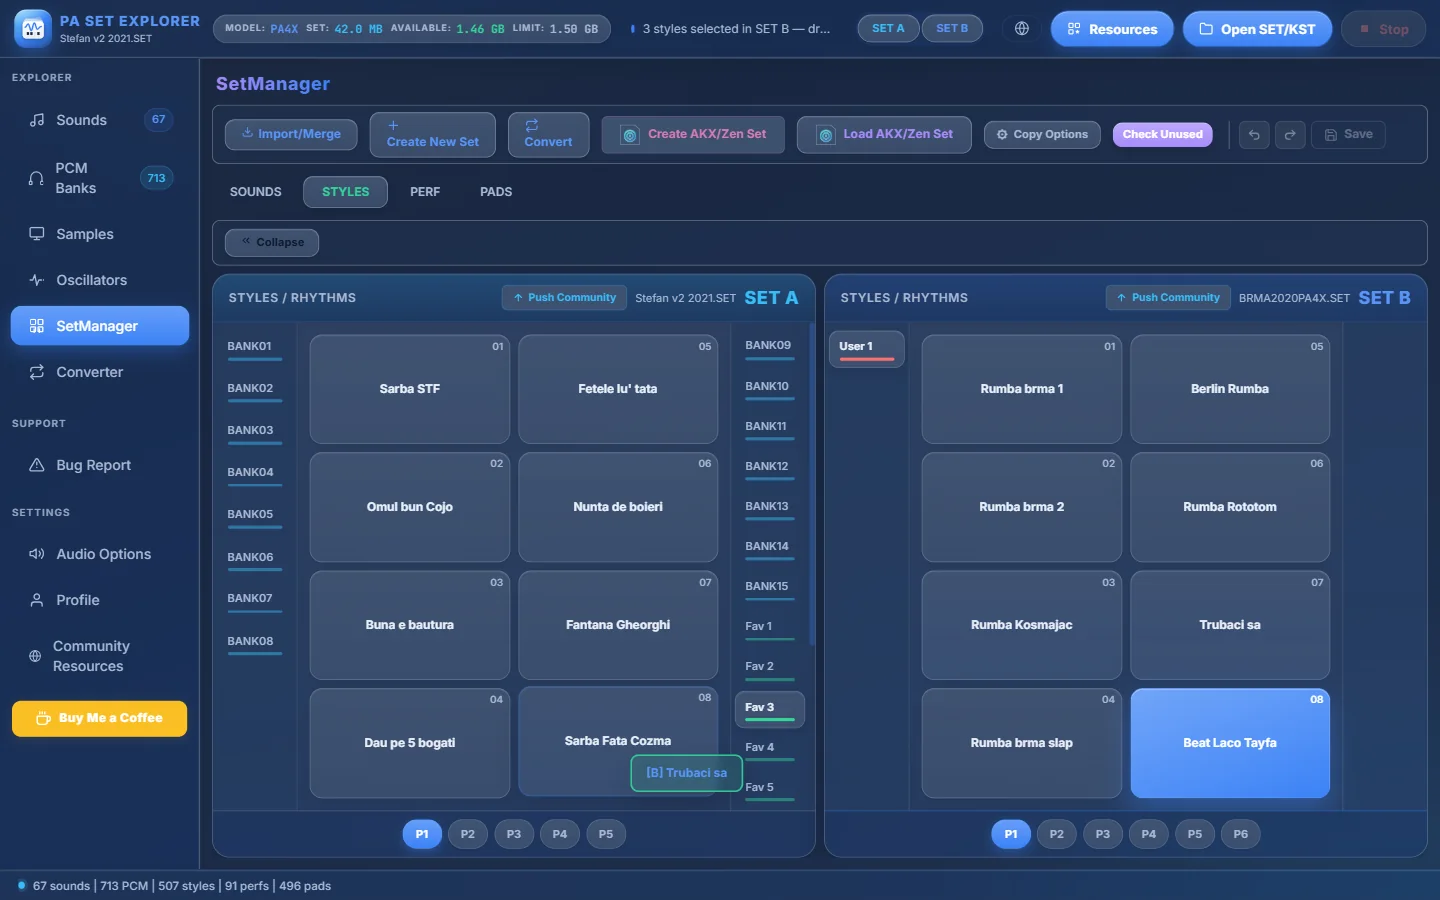Click the undo arrow icon

[x=1254, y=135]
